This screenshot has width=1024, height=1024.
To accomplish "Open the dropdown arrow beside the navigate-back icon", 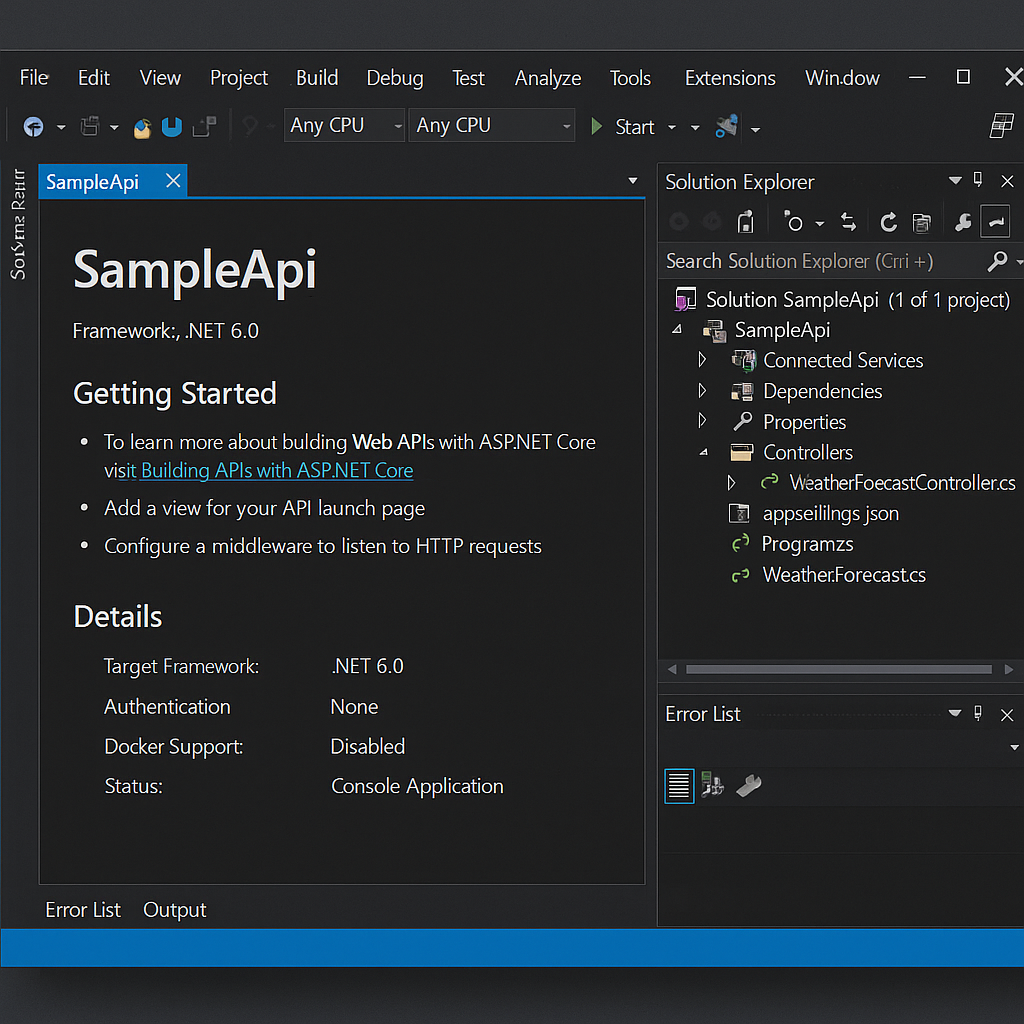I will point(61,127).
